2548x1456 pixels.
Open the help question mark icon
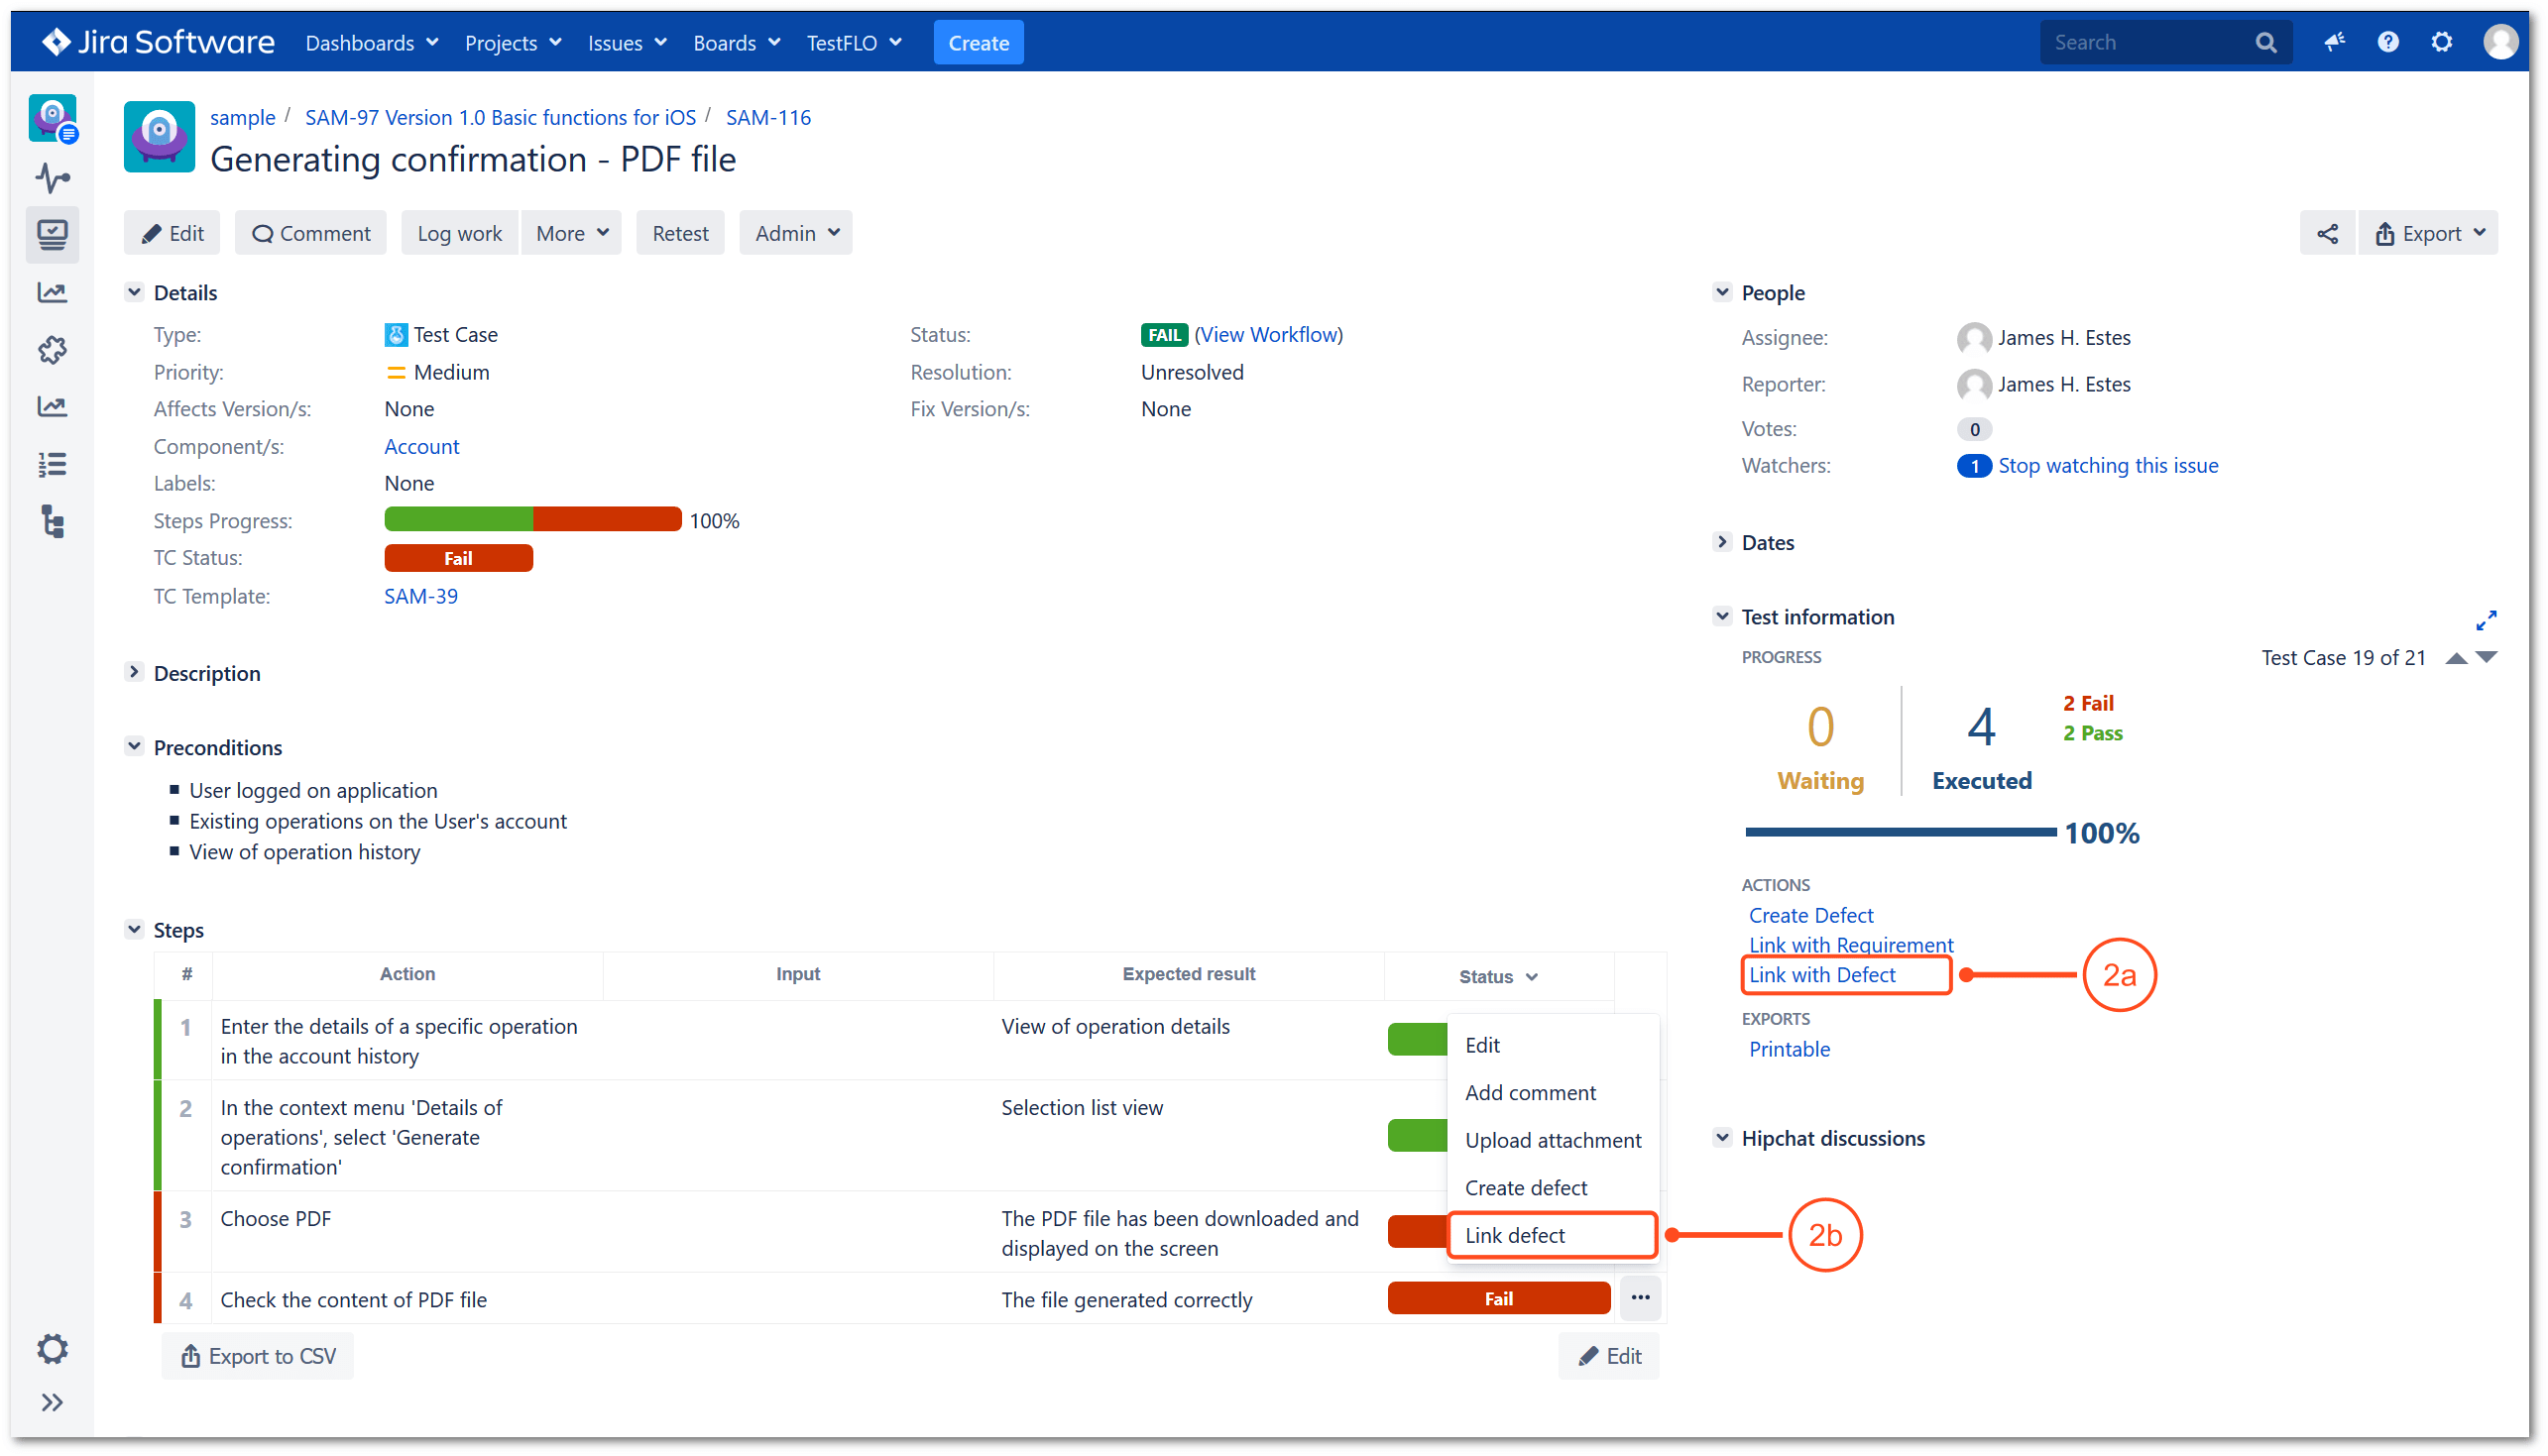tap(2388, 41)
